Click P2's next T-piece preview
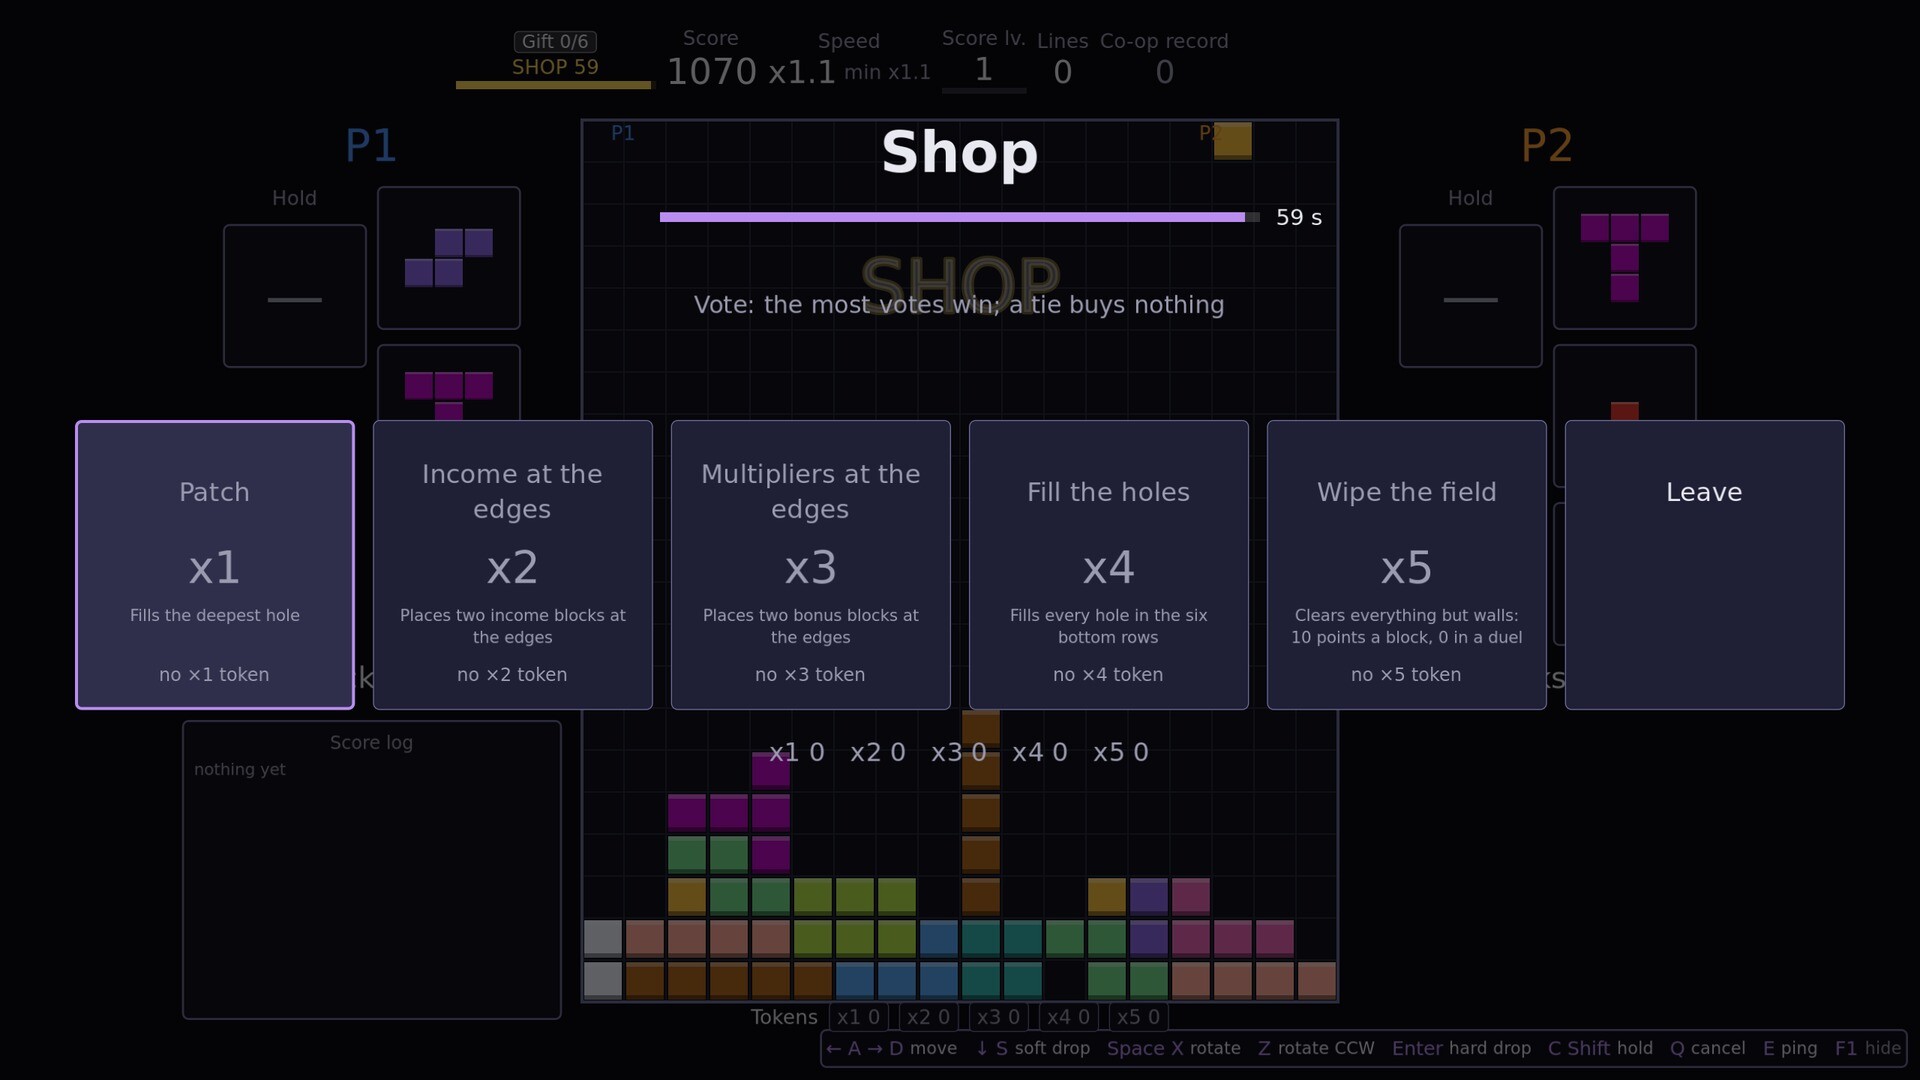This screenshot has width=1920, height=1080. tap(1625, 258)
